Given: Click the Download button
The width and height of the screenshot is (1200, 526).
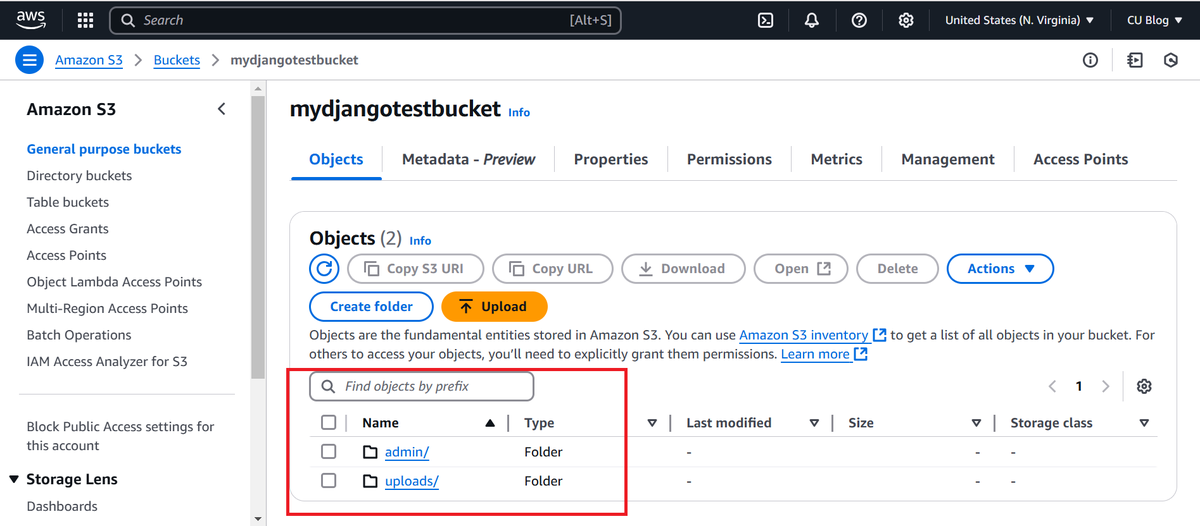Looking at the screenshot, I should (683, 269).
